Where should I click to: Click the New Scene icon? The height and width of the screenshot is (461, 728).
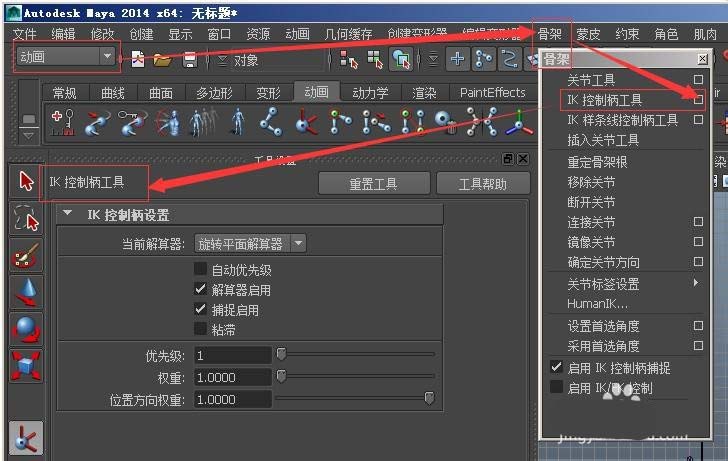point(138,59)
